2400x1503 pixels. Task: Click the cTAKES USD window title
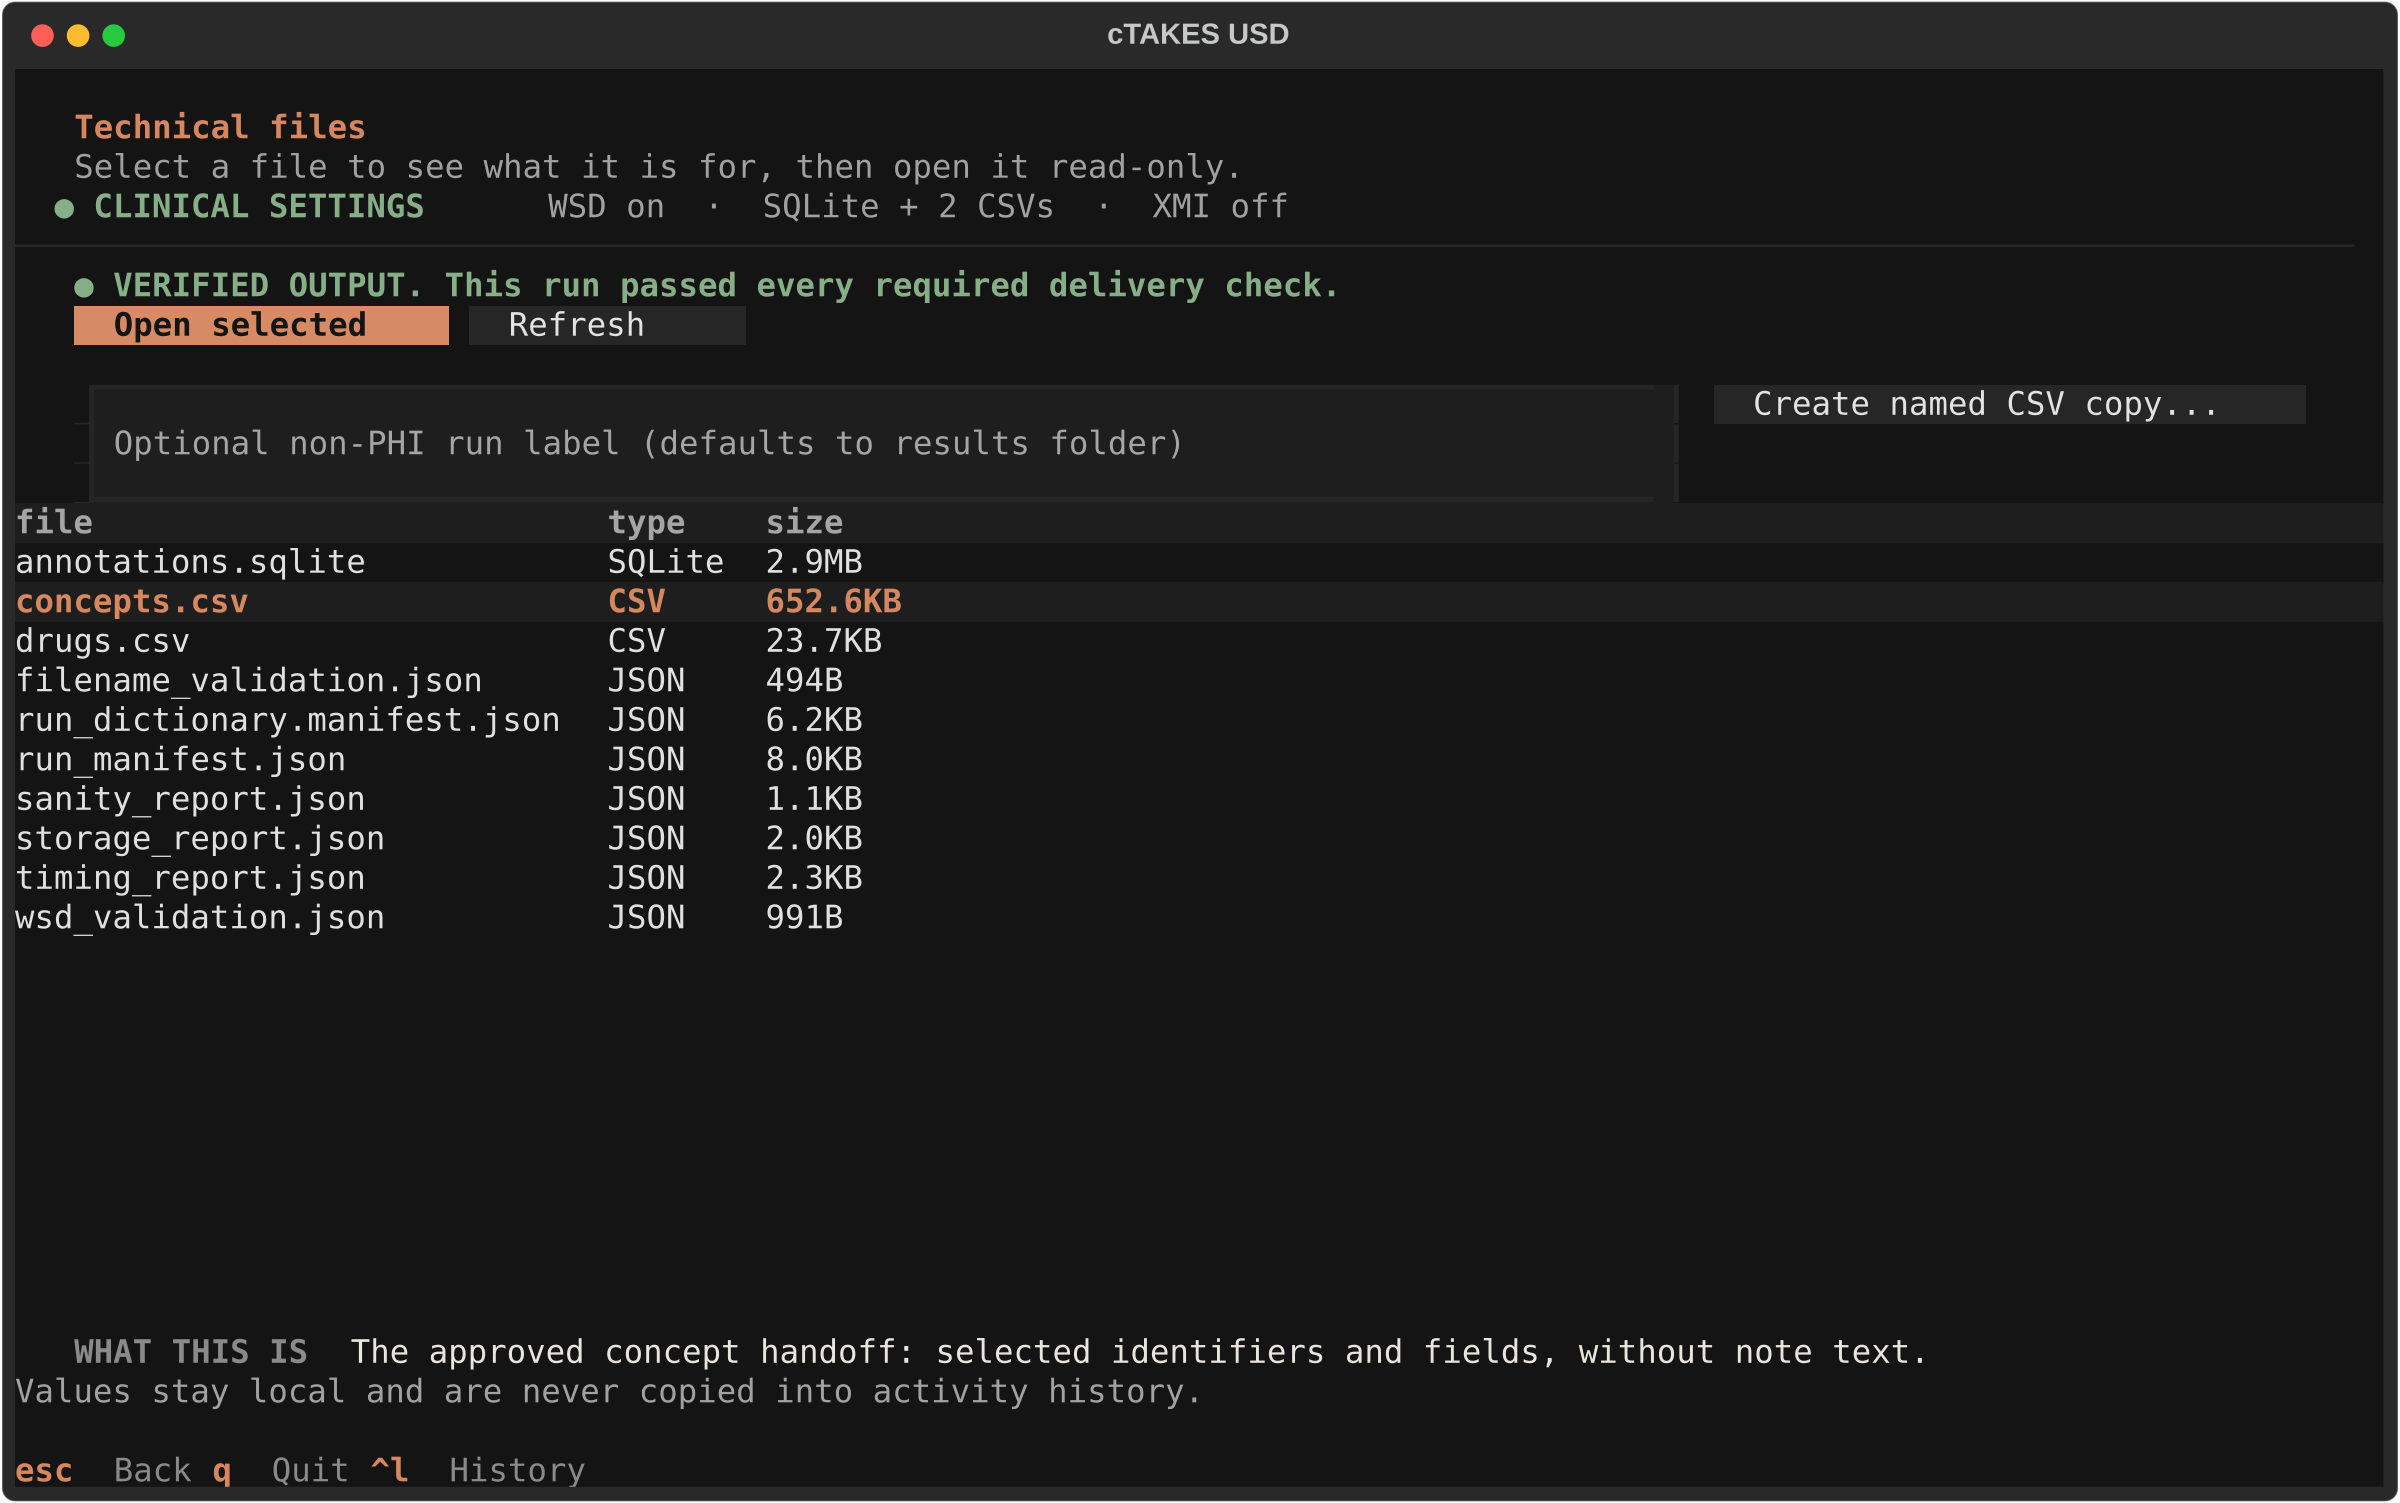(1198, 34)
